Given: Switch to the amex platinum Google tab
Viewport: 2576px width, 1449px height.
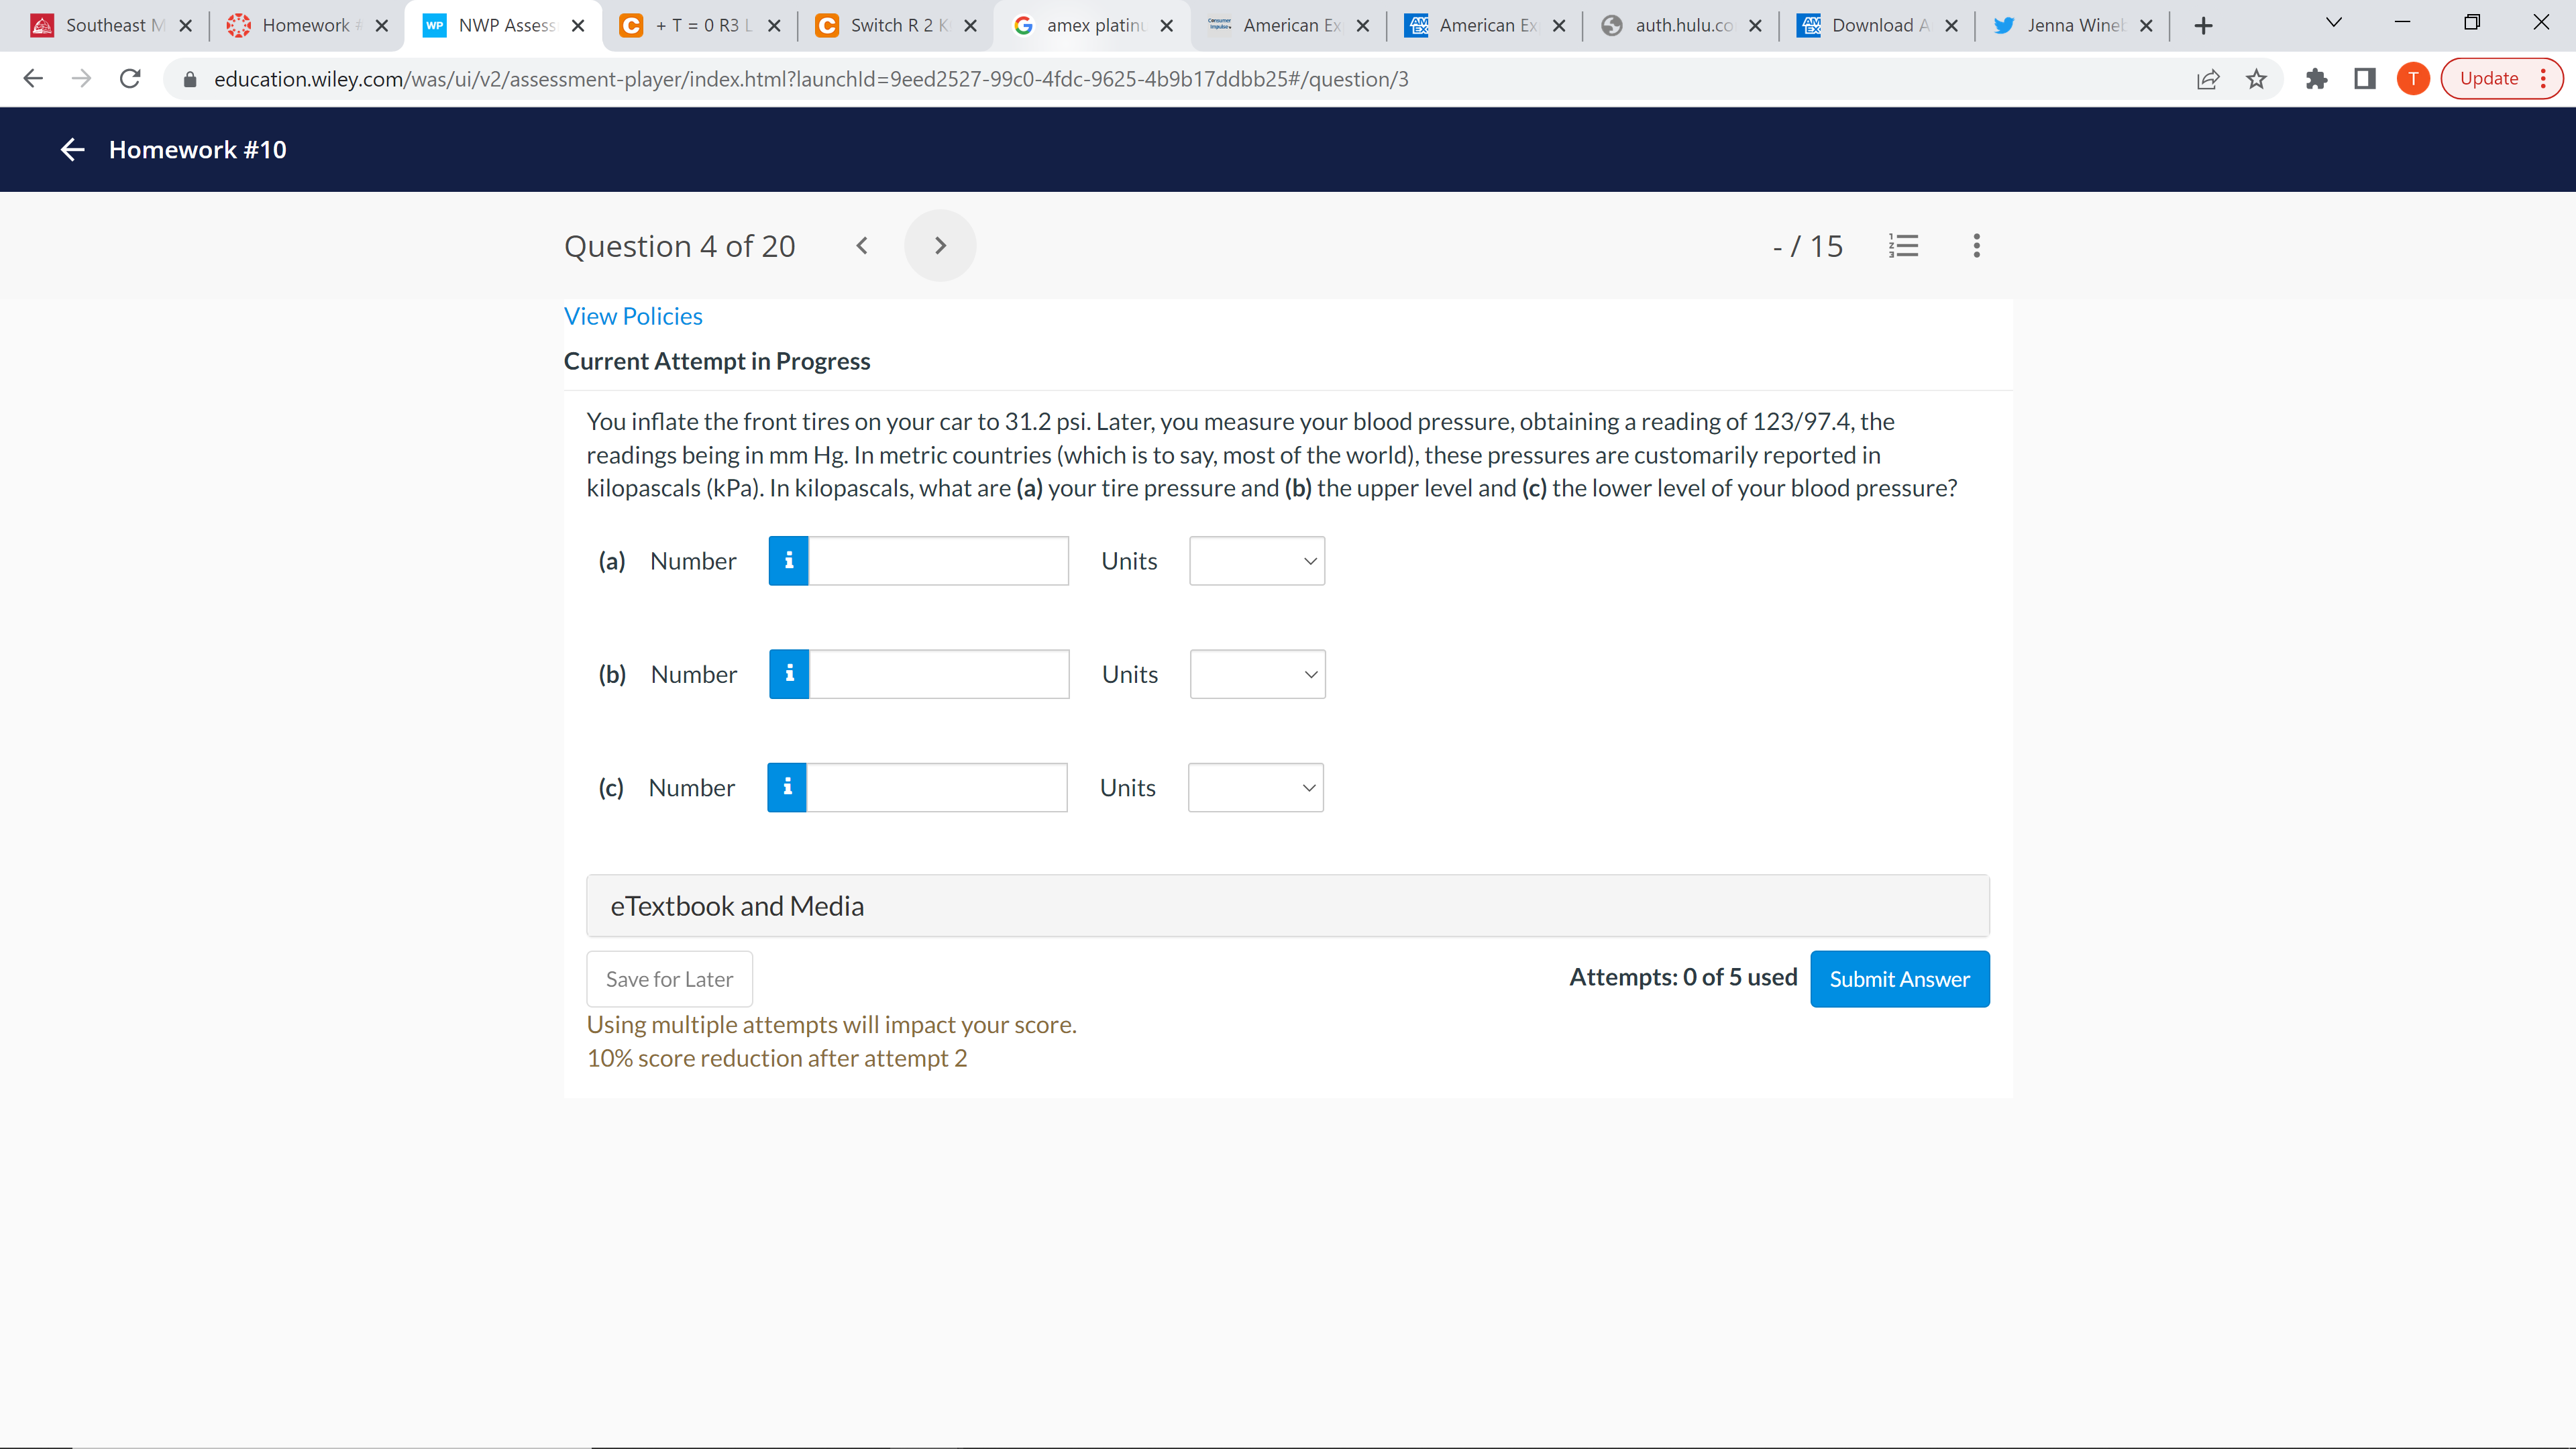Looking at the screenshot, I should tap(1092, 26).
